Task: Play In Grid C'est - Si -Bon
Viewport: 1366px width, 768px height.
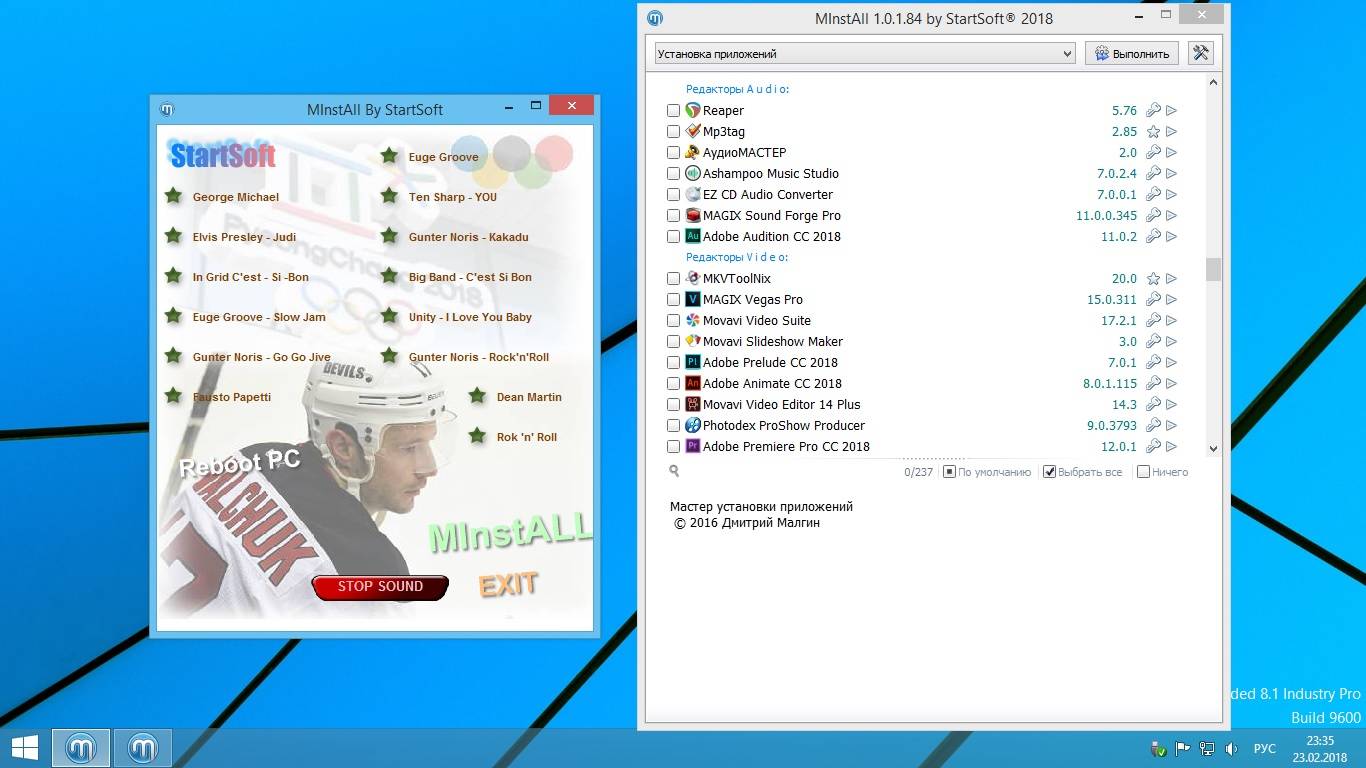Action: pyautogui.click(x=250, y=277)
